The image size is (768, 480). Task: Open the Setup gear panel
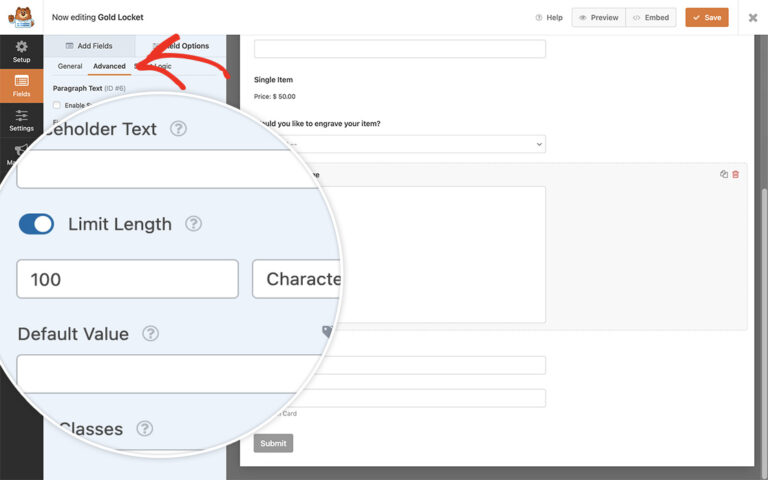pyautogui.click(x=22, y=51)
